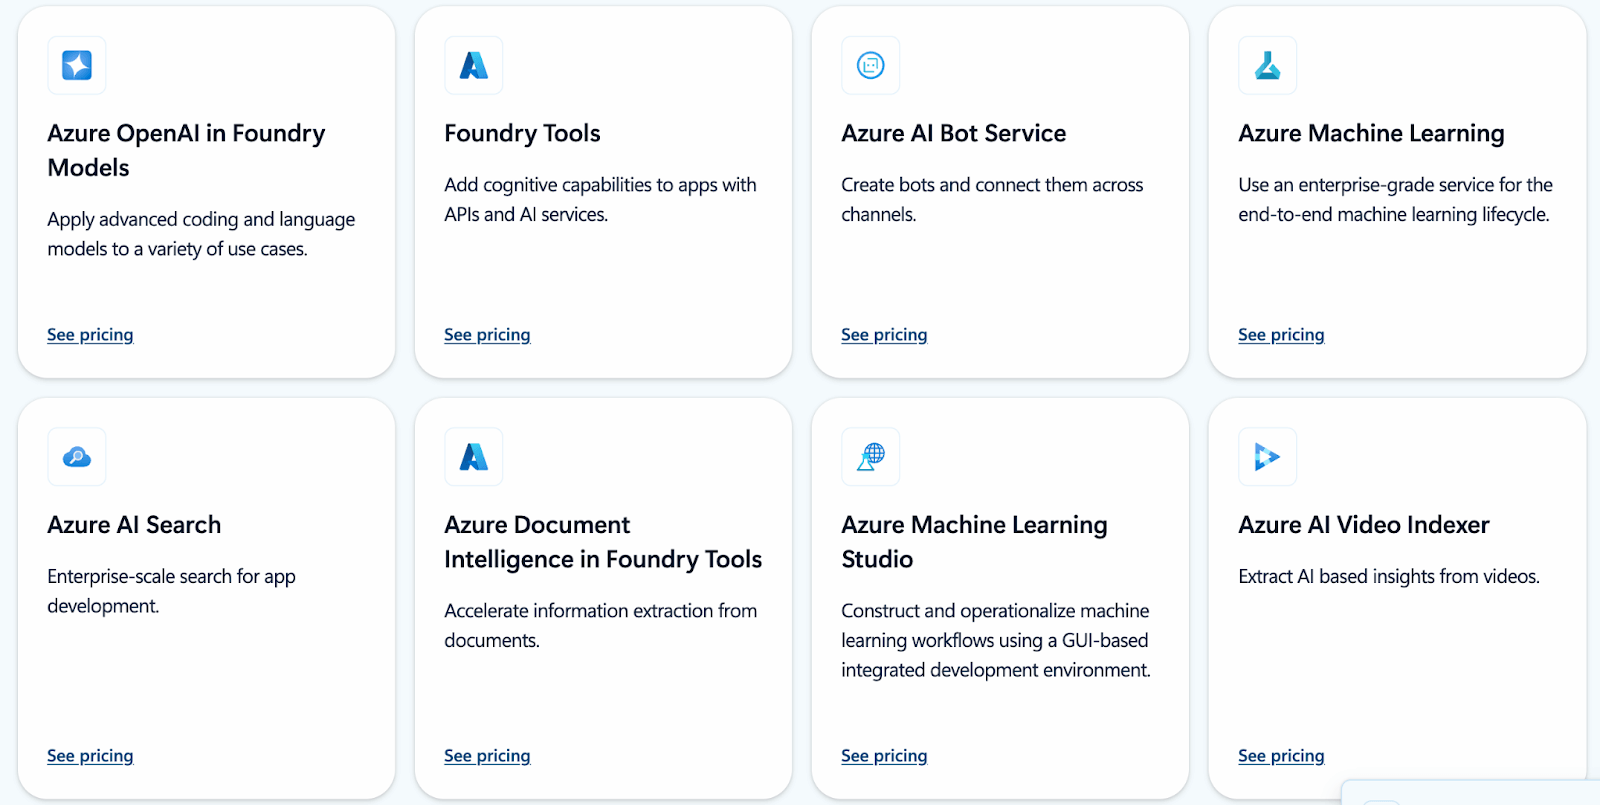Select the 'Azure AI Bot Service' heading

tap(954, 133)
